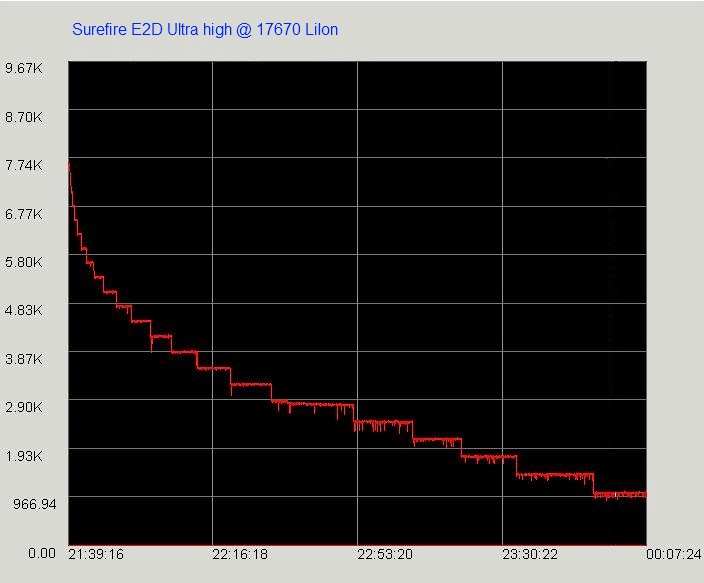
Task: Click the 5.80K y-axis label
Action: tap(24, 262)
